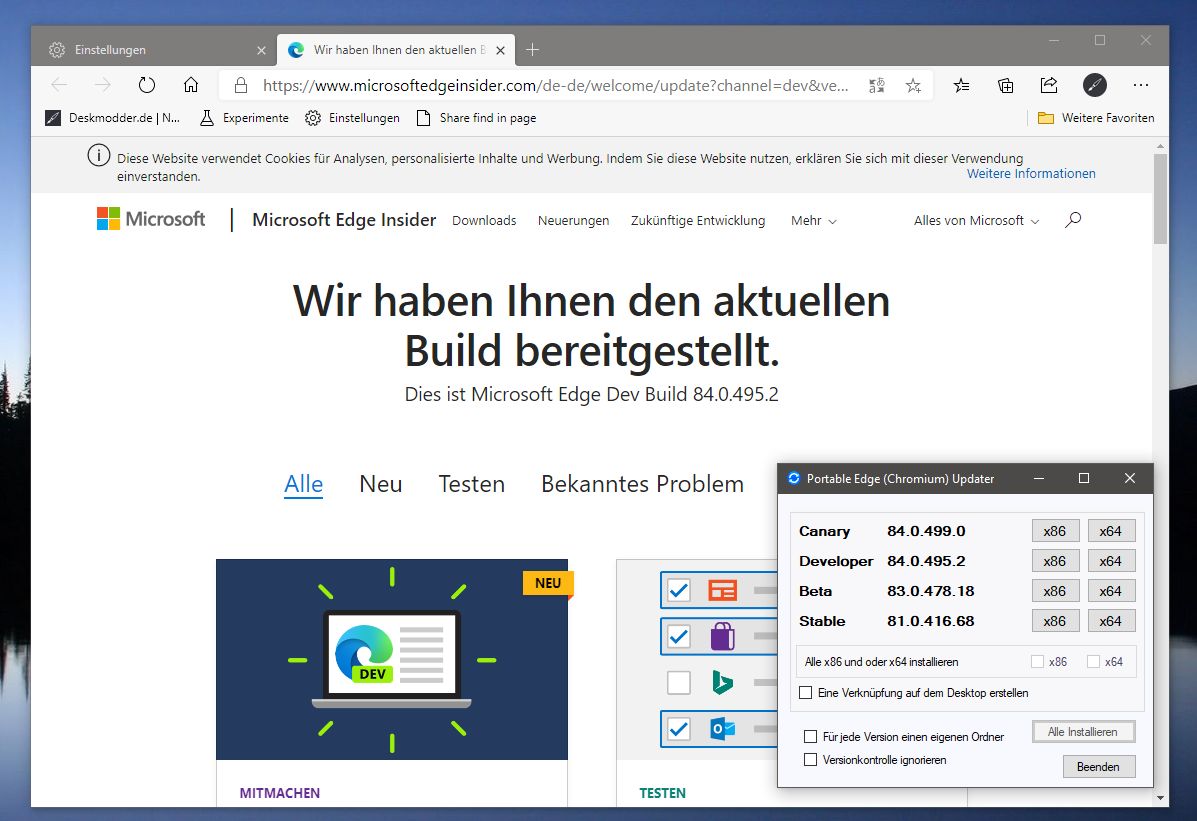Select the Alle filter tab

pos(304,484)
